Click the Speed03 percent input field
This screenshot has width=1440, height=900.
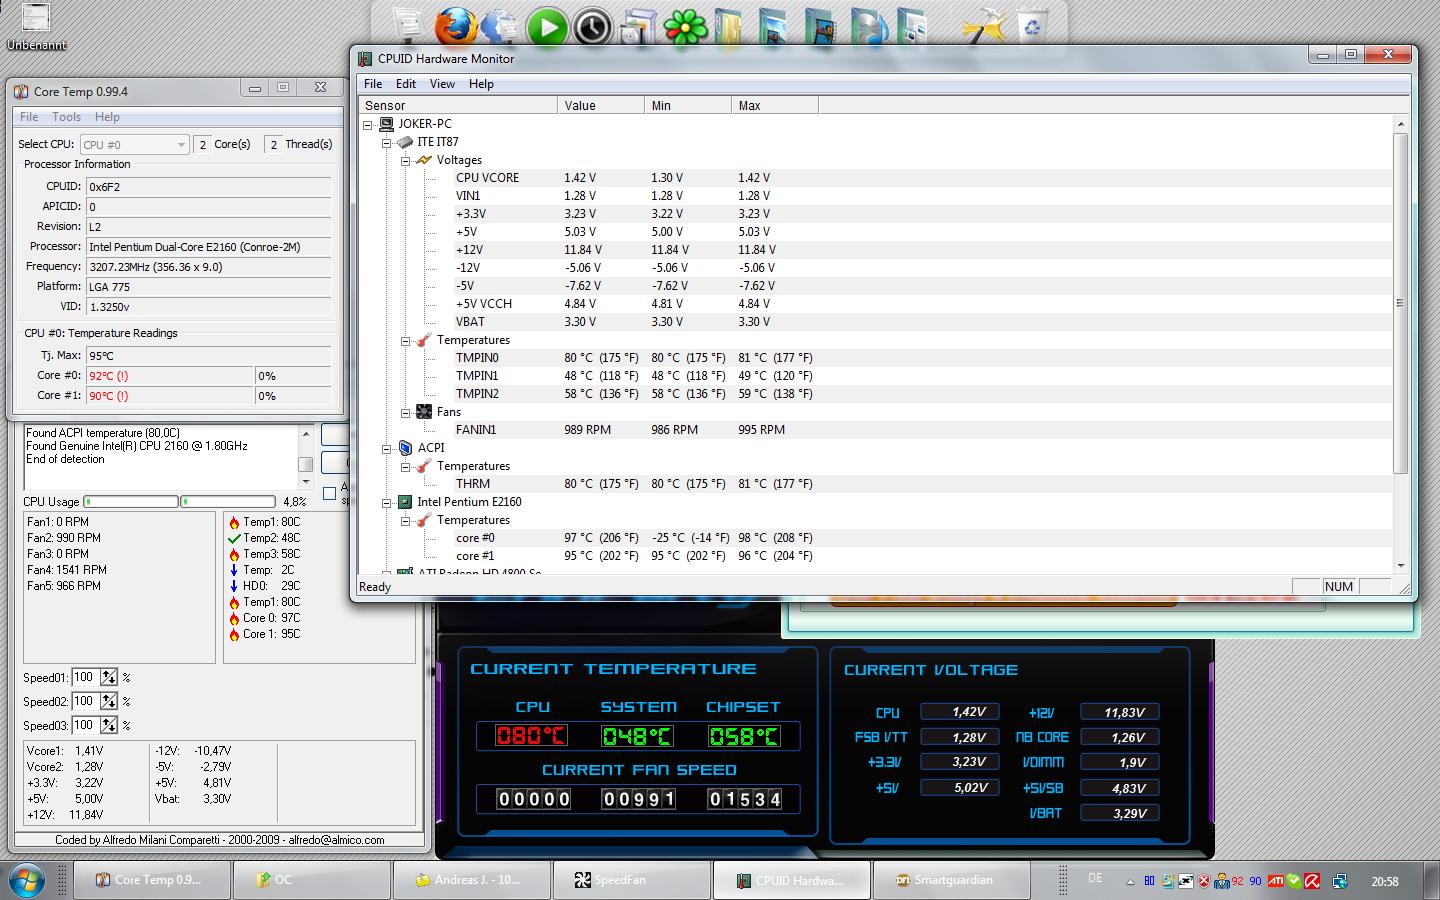point(85,725)
